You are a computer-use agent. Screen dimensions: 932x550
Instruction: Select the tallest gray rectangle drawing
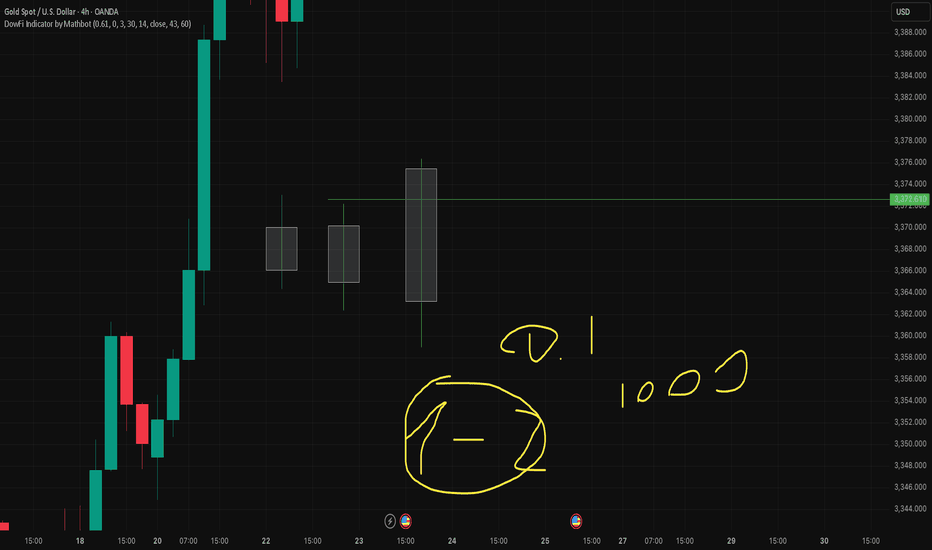pos(421,235)
